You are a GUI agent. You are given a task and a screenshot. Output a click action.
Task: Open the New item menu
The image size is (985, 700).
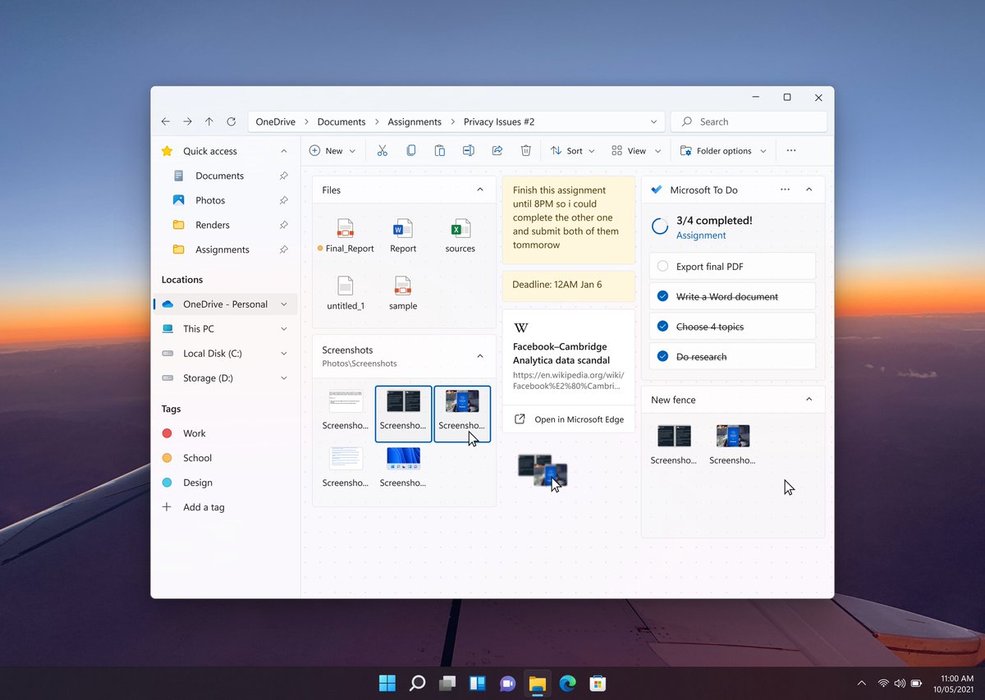click(326, 151)
